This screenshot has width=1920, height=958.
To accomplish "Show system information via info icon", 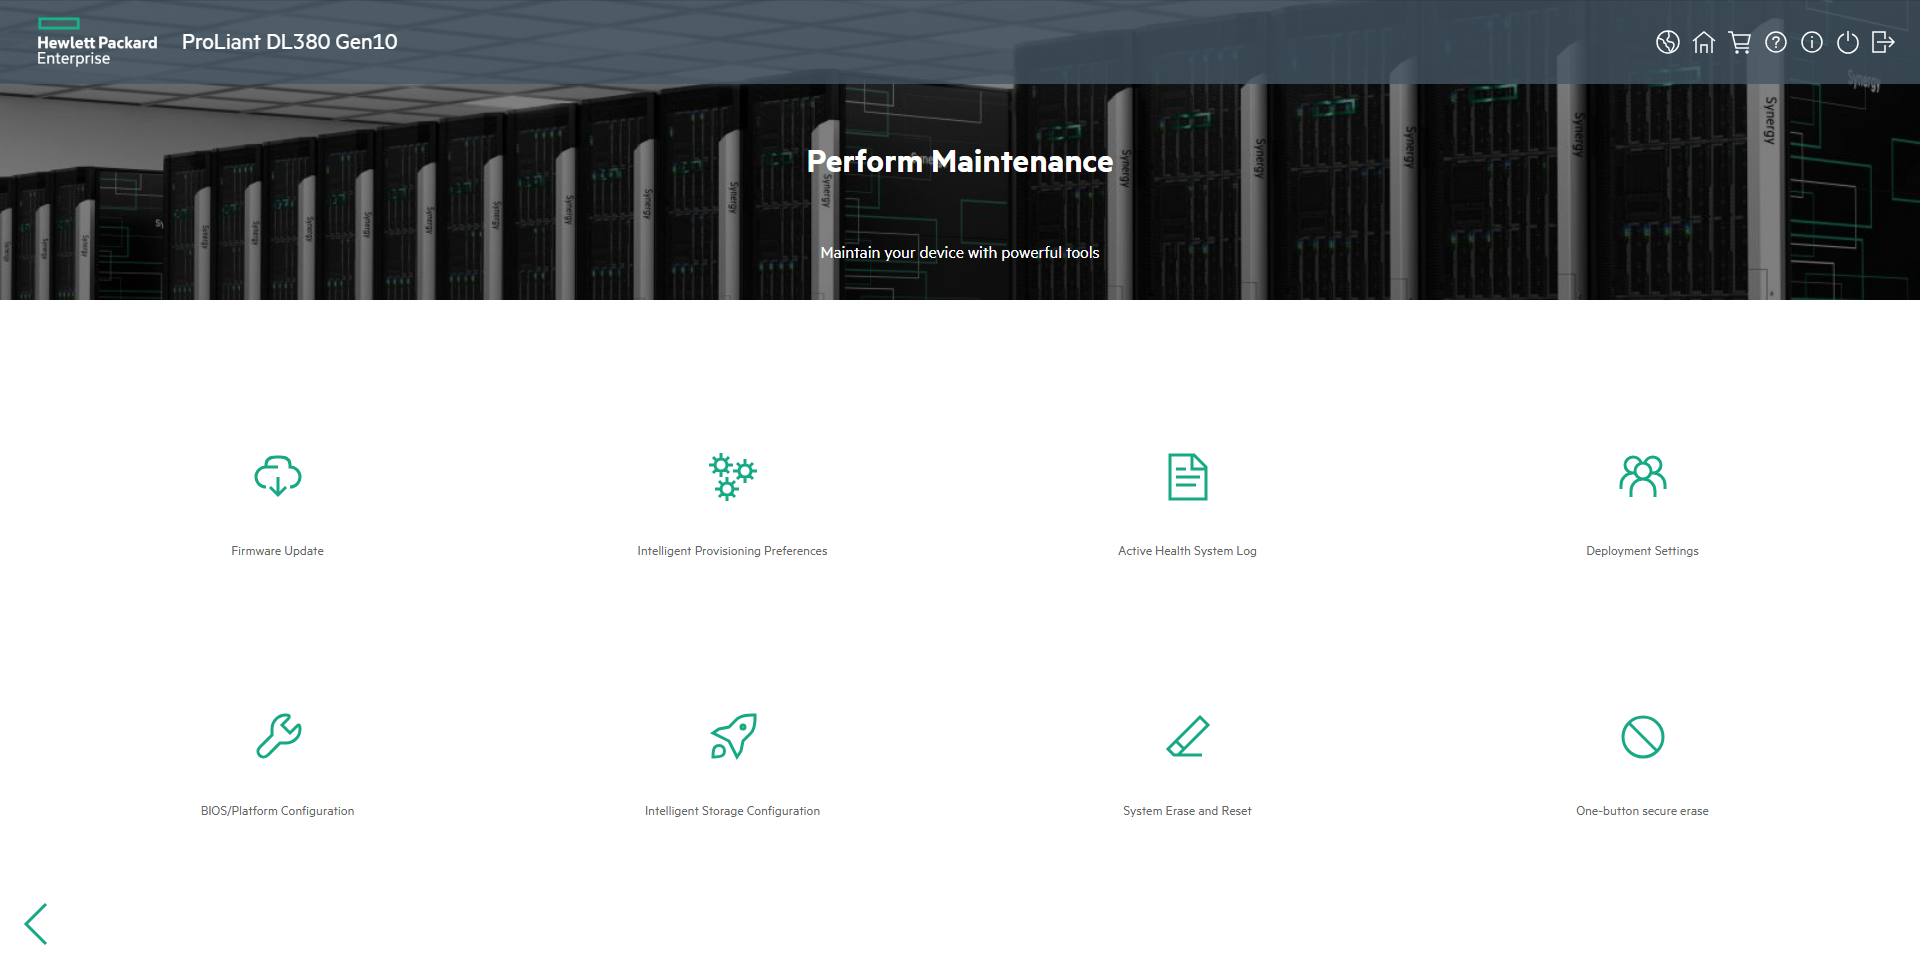I will click(x=1811, y=42).
